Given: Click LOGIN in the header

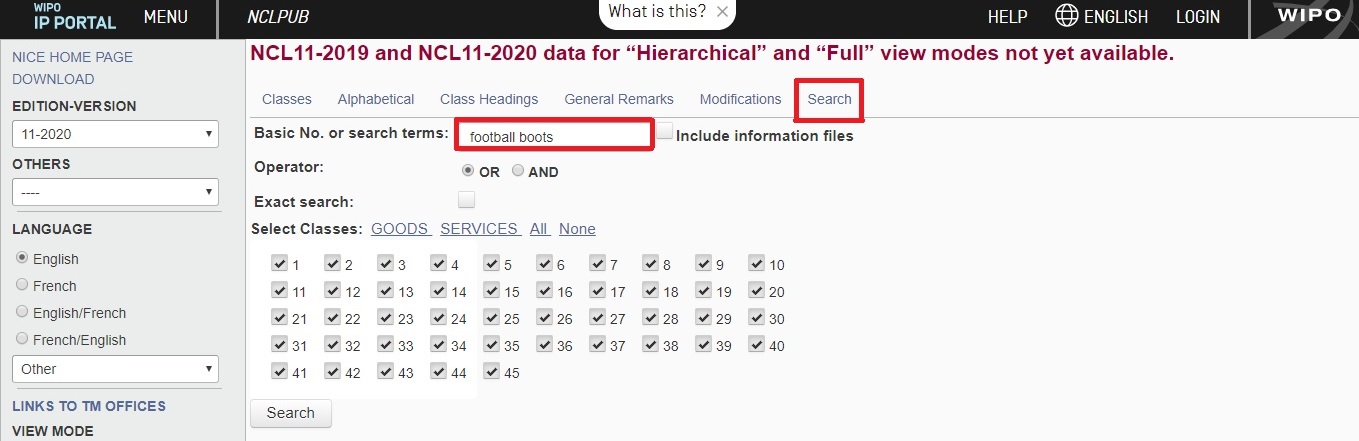Looking at the screenshot, I should pyautogui.click(x=1198, y=16).
